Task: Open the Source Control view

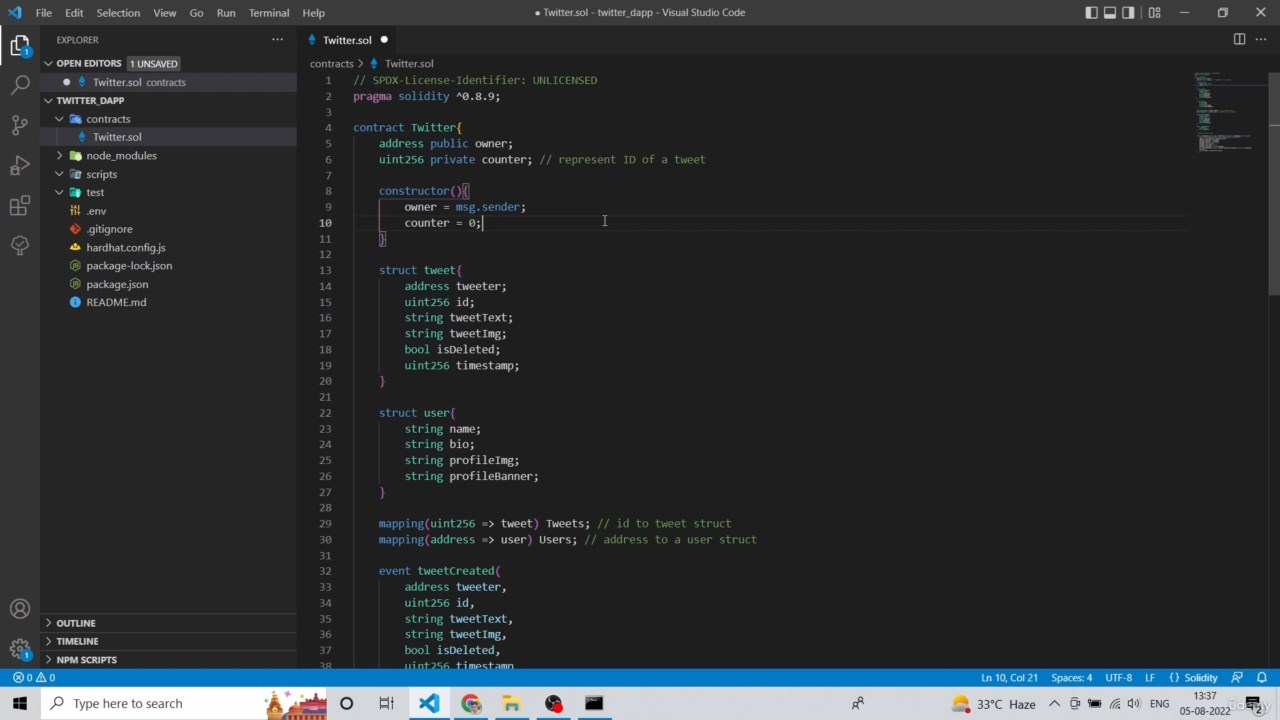Action: tap(20, 125)
